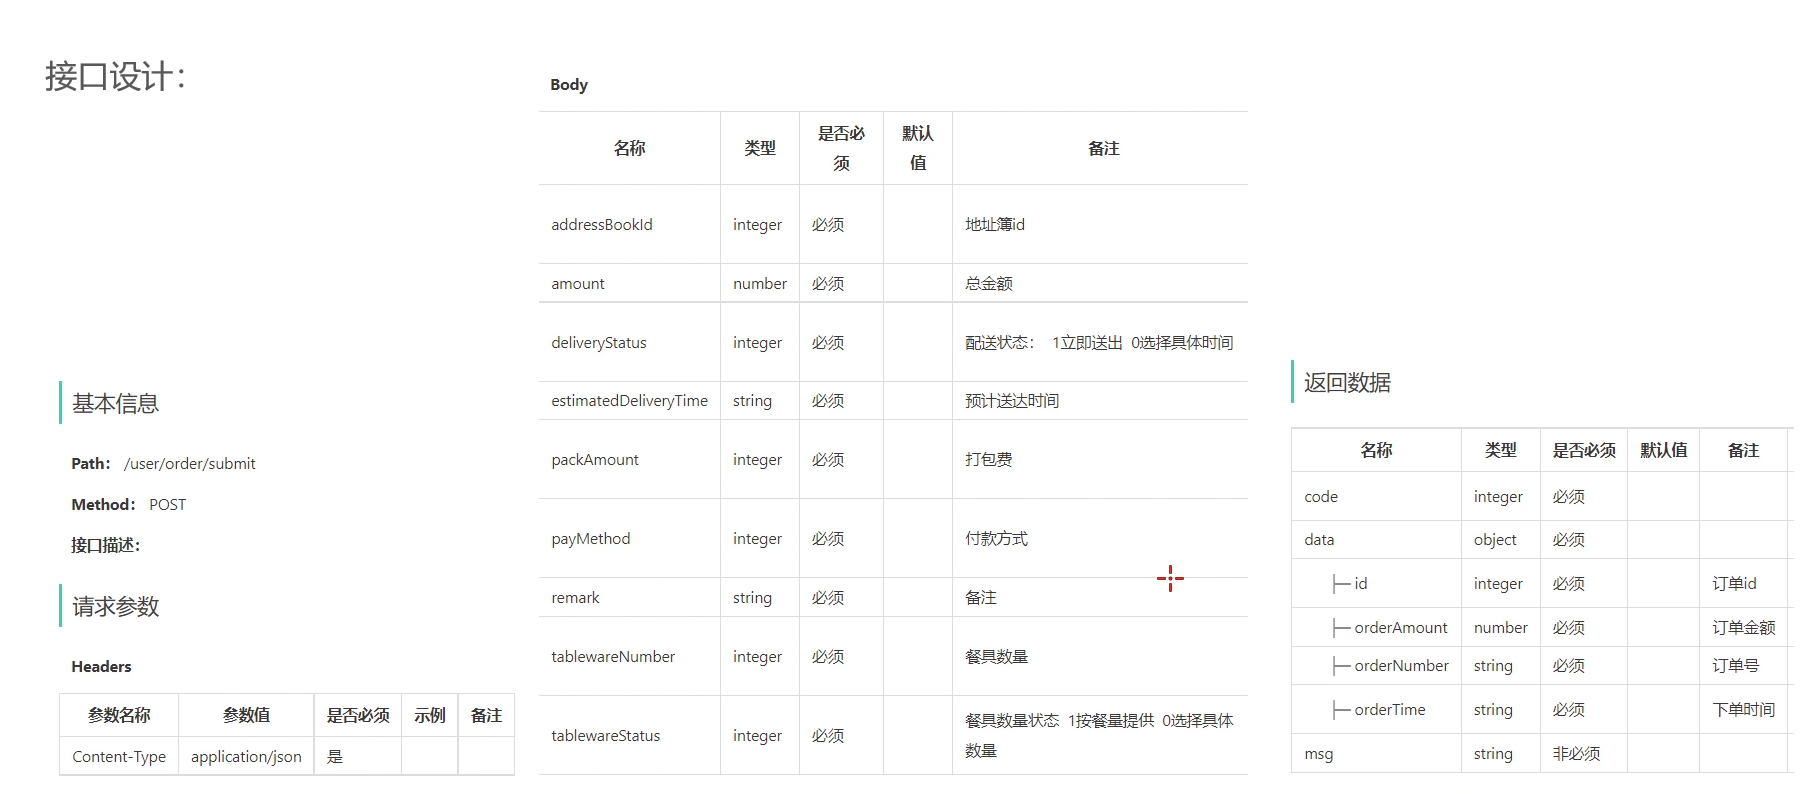1818x794 pixels.
Task: Click the Body subheading
Action: coord(569,84)
